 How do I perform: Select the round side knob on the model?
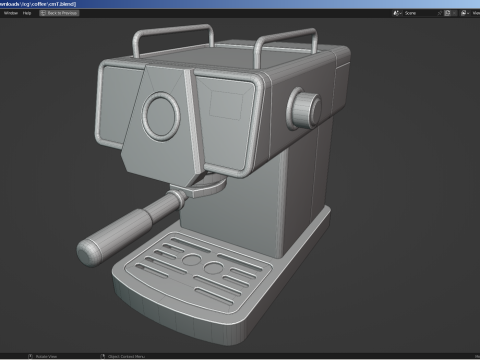[305, 109]
